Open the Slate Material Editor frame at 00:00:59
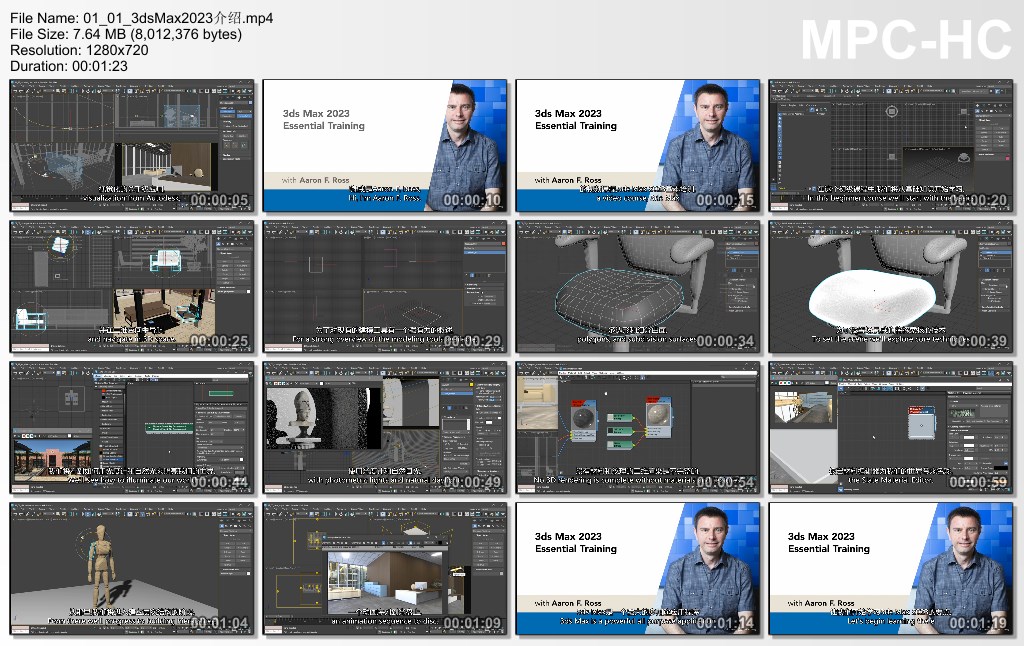The height and width of the screenshot is (646, 1024). (x=891, y=428)
